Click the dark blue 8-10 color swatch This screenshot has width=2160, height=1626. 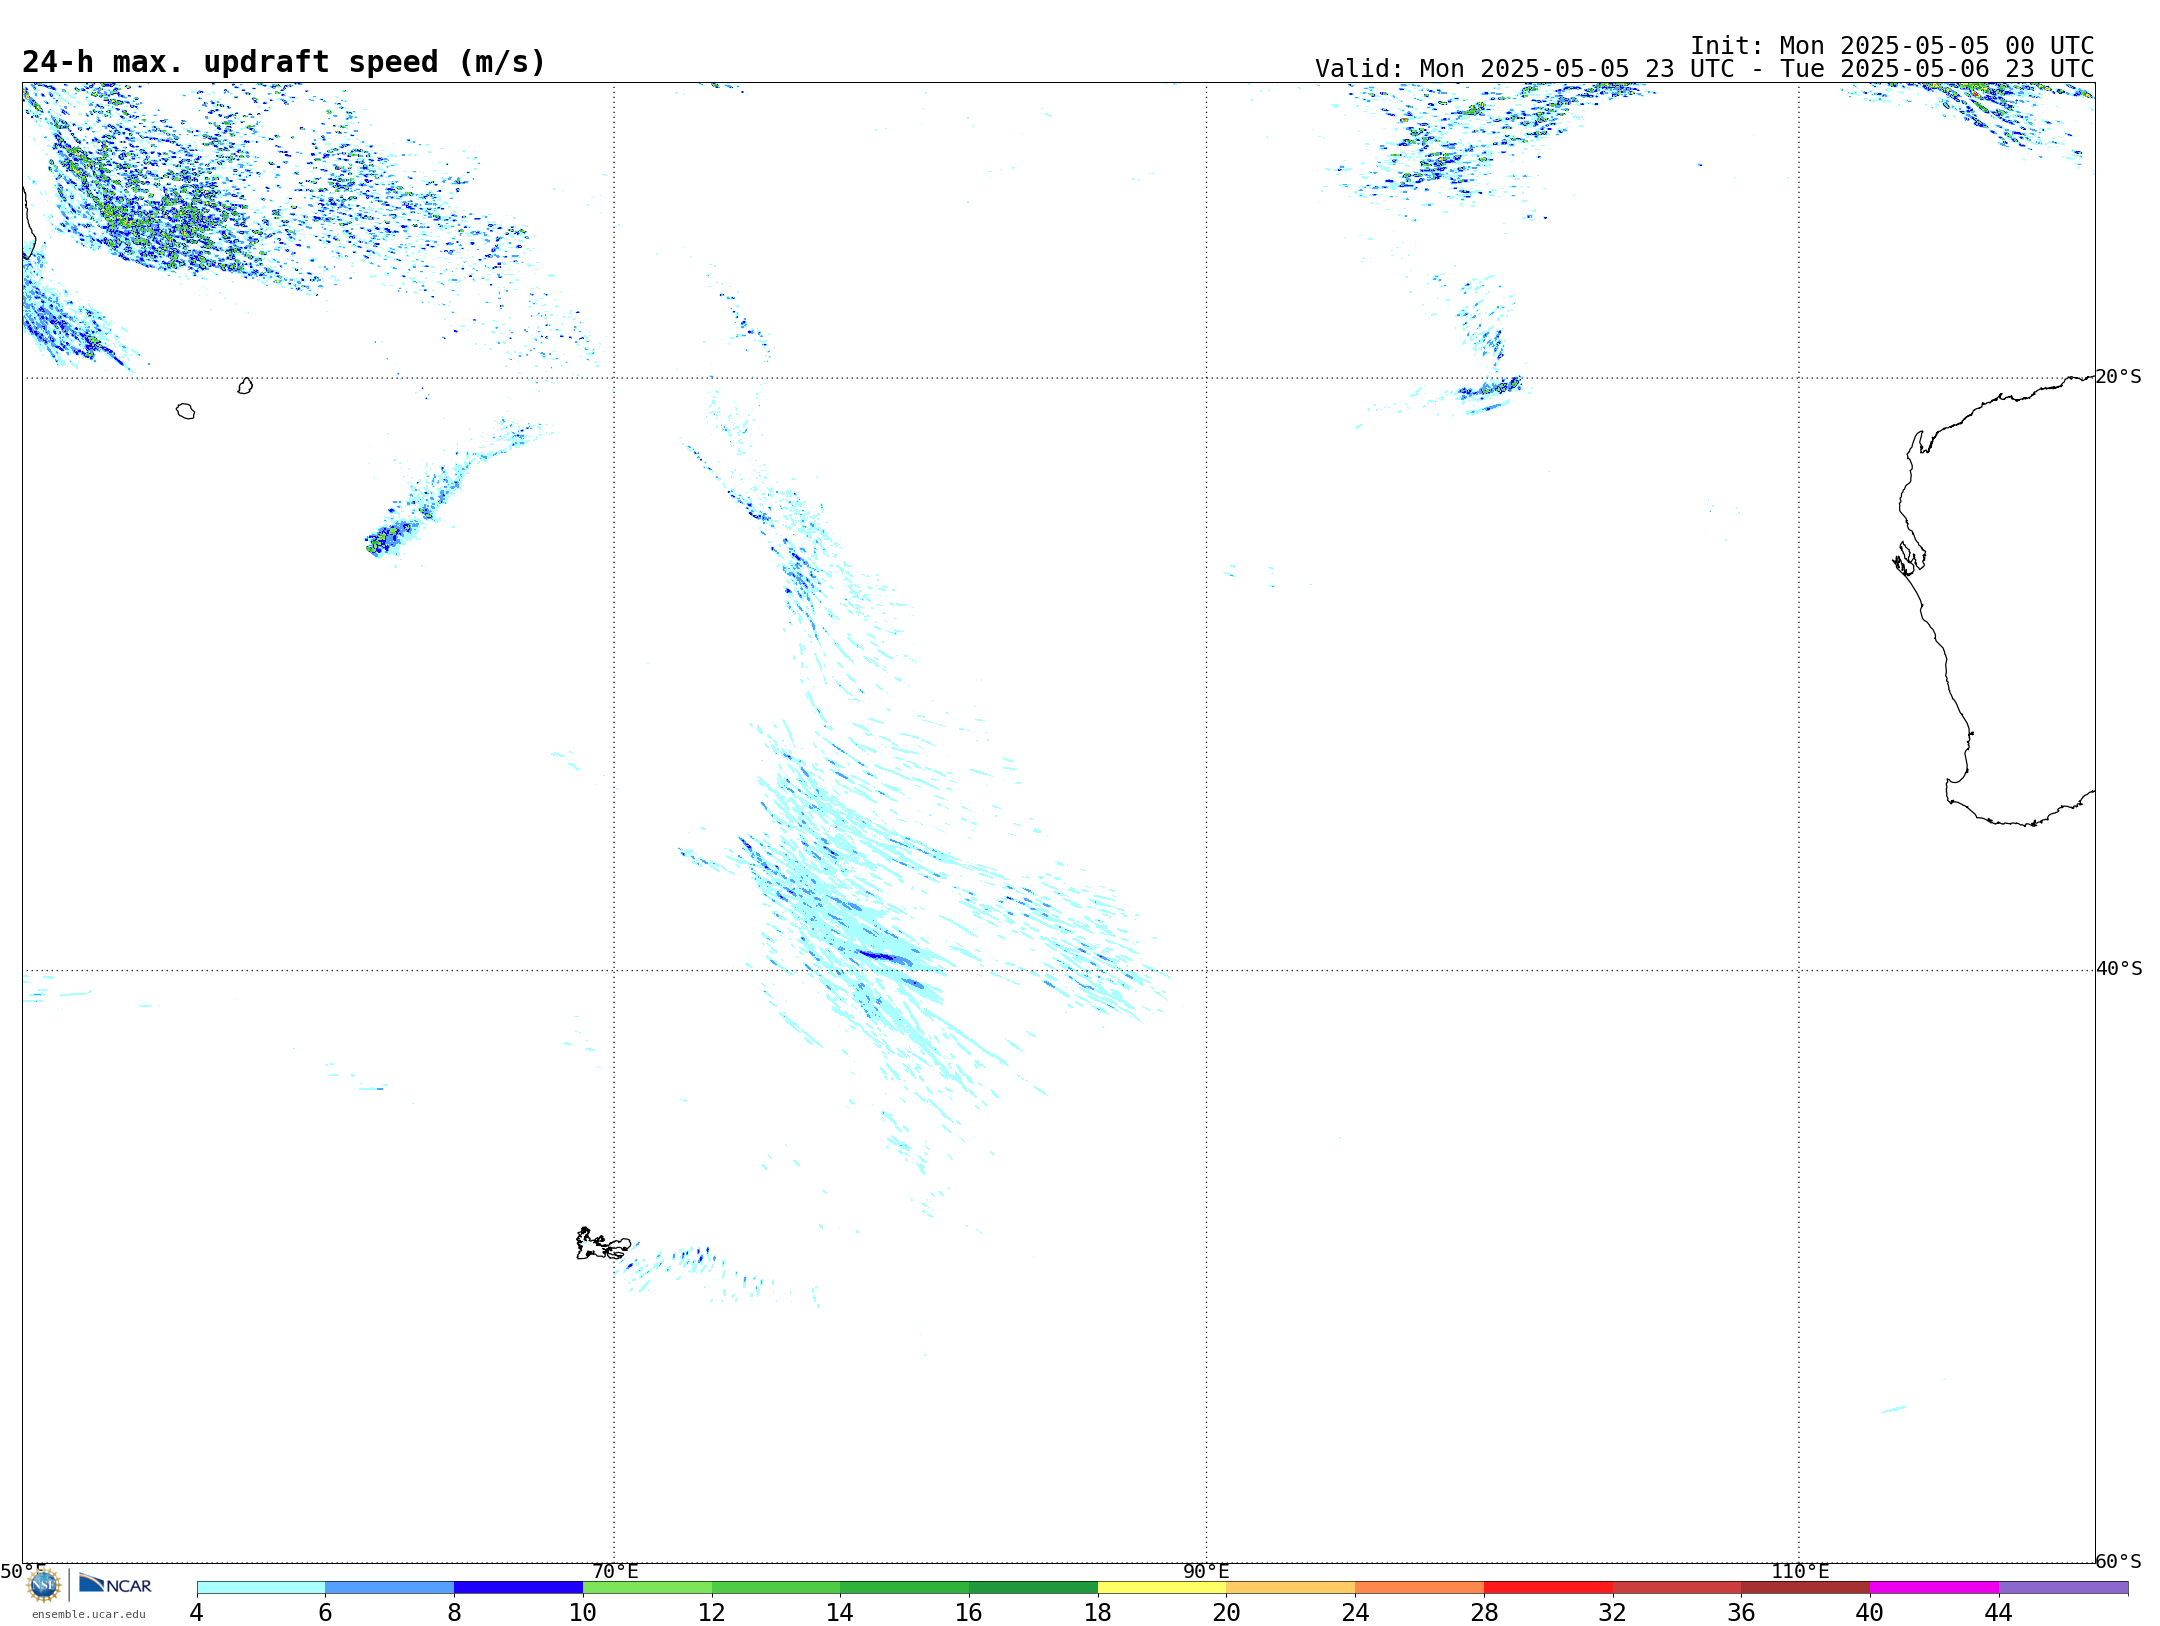(x=519, y=1587)
